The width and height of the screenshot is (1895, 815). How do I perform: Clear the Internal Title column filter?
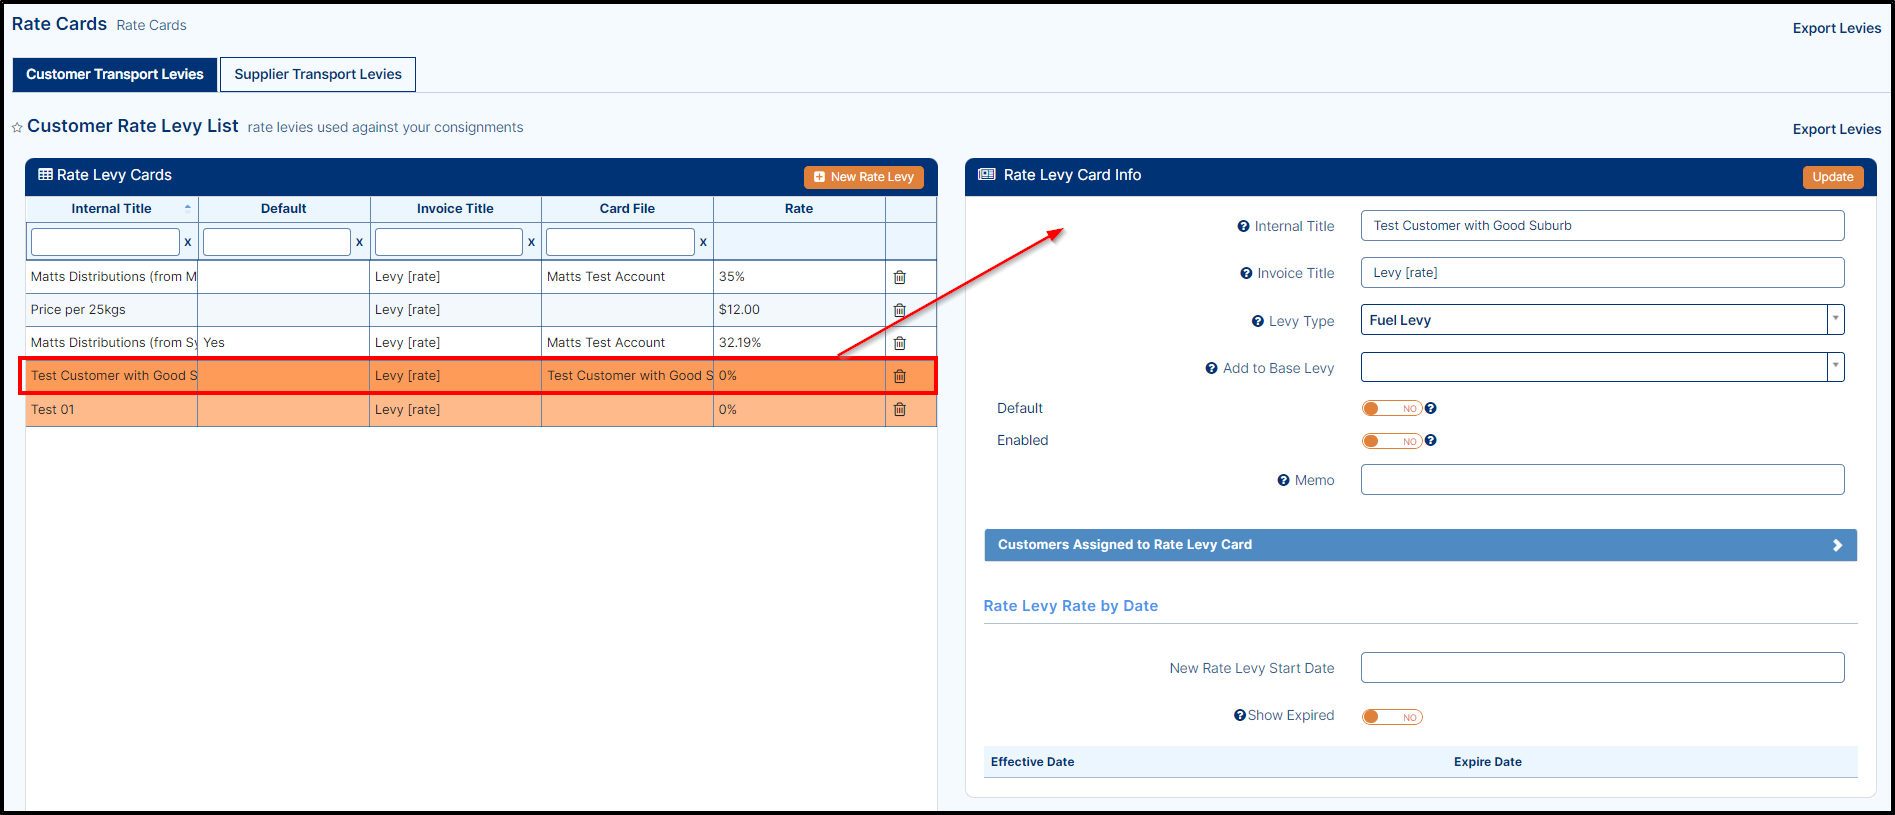click(187, 242)
